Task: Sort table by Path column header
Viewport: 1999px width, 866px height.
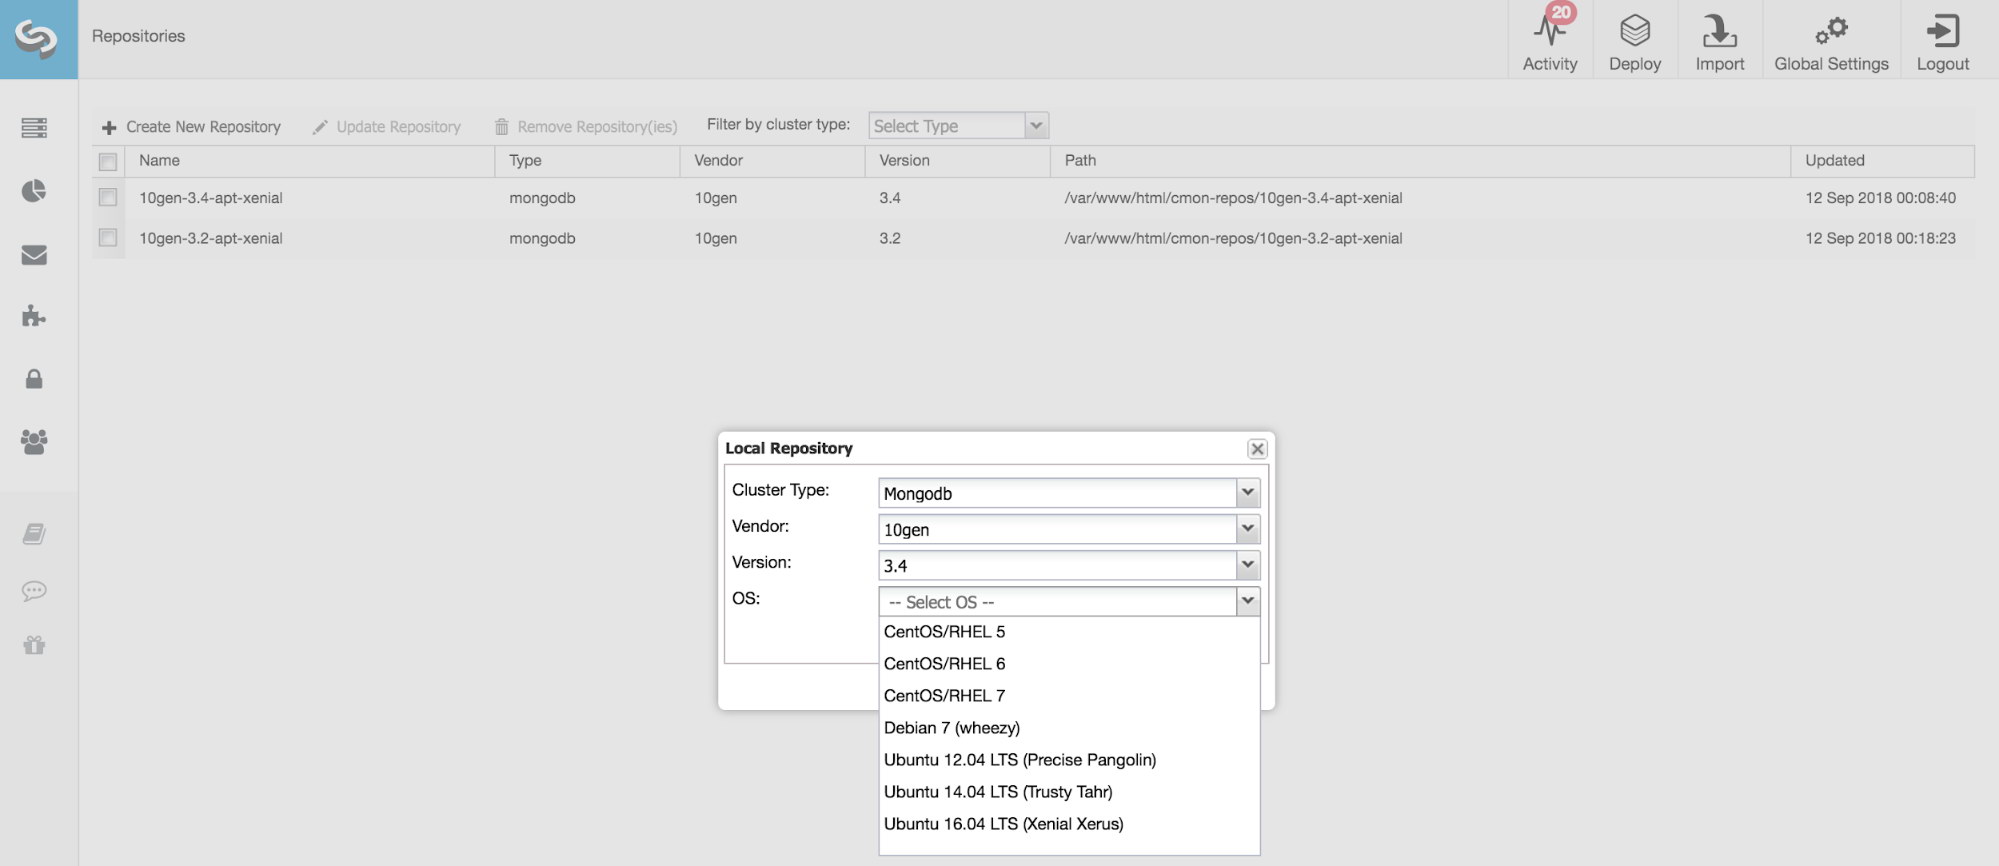Action: pos(1421,161)
